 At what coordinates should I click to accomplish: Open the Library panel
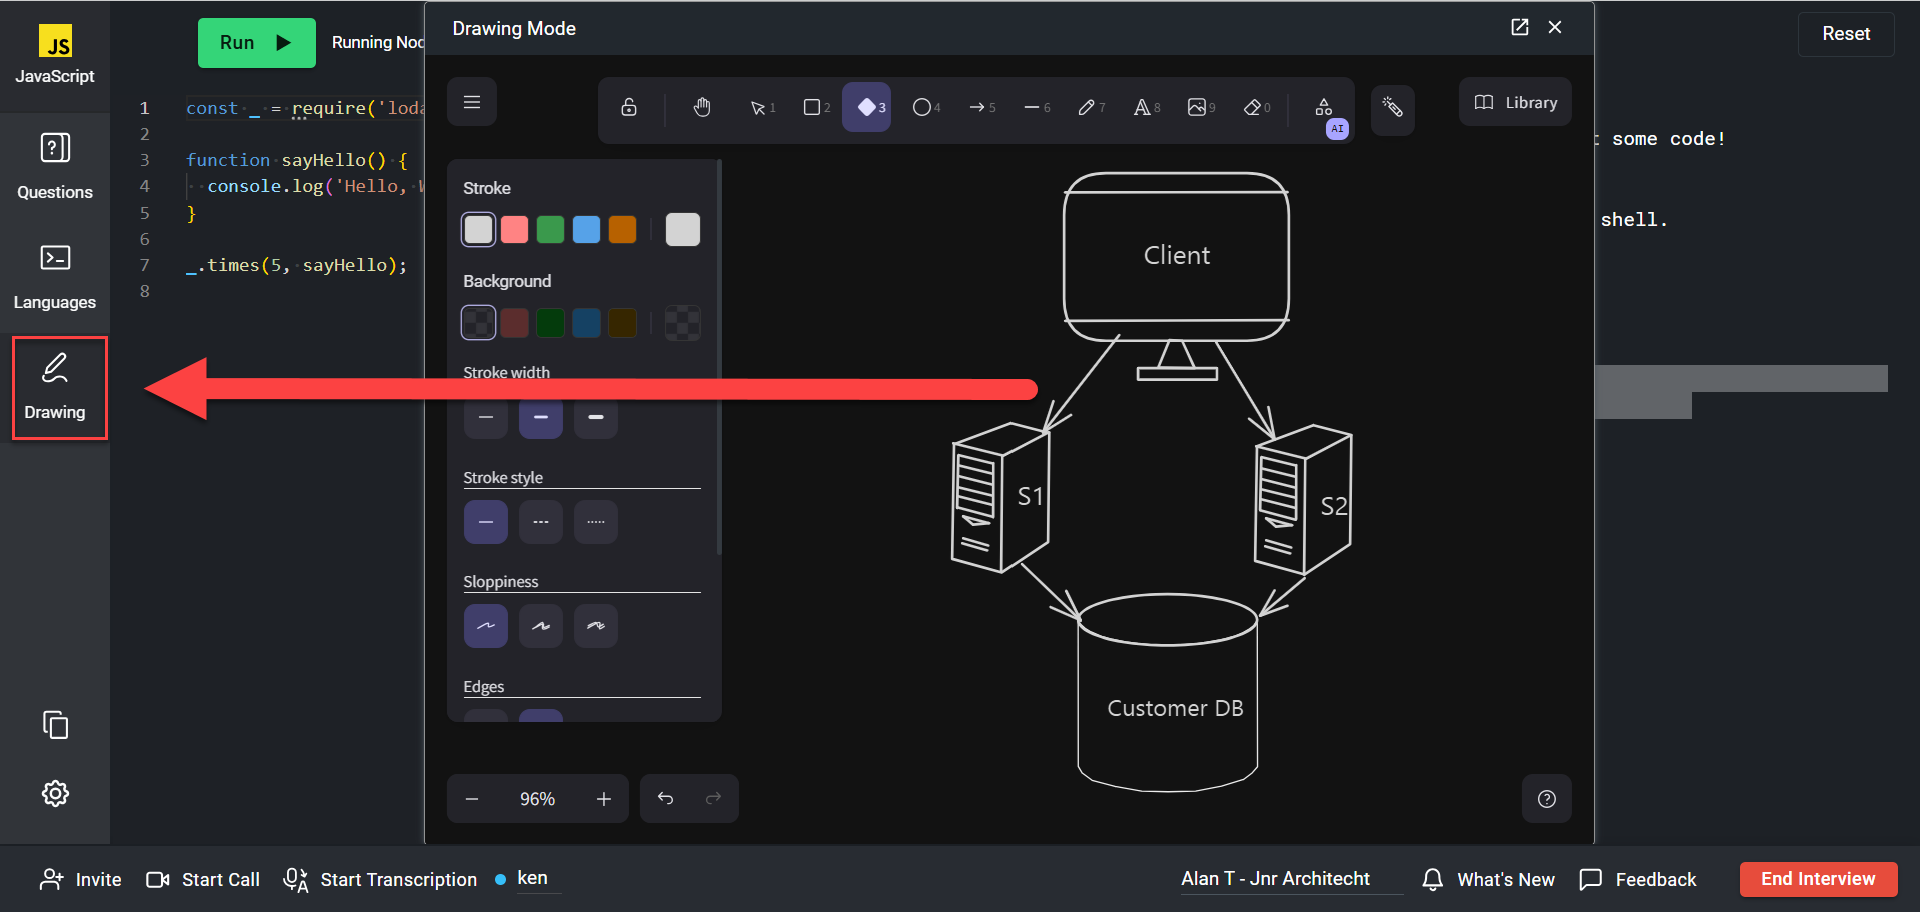click(1516, 102)
